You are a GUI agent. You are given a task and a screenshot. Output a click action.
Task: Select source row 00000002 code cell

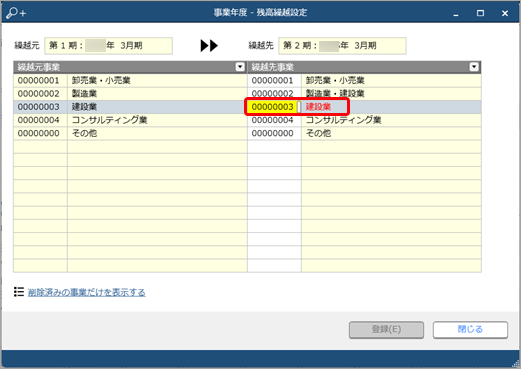[40, 94]
